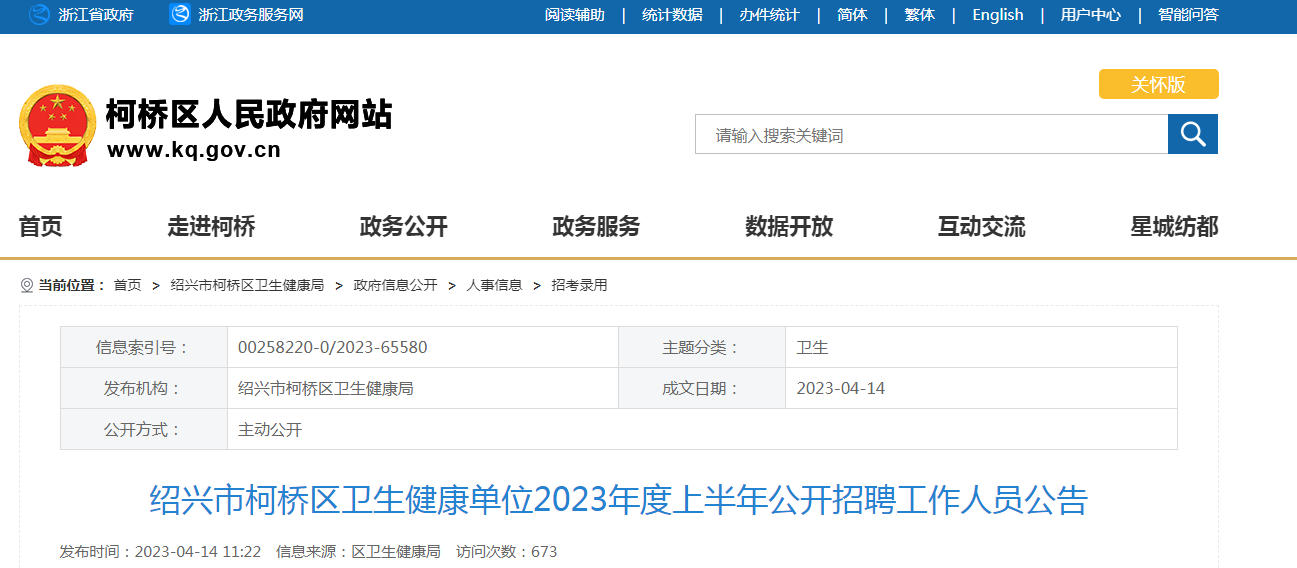The image size is (1297, 568).
Task: Open the 政务公开 navigation menu
Action: 403,227
